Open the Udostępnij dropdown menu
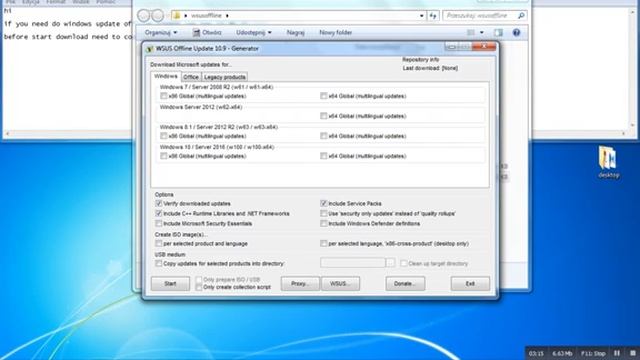This screenshot has width=640, height=360. (253, 33)
